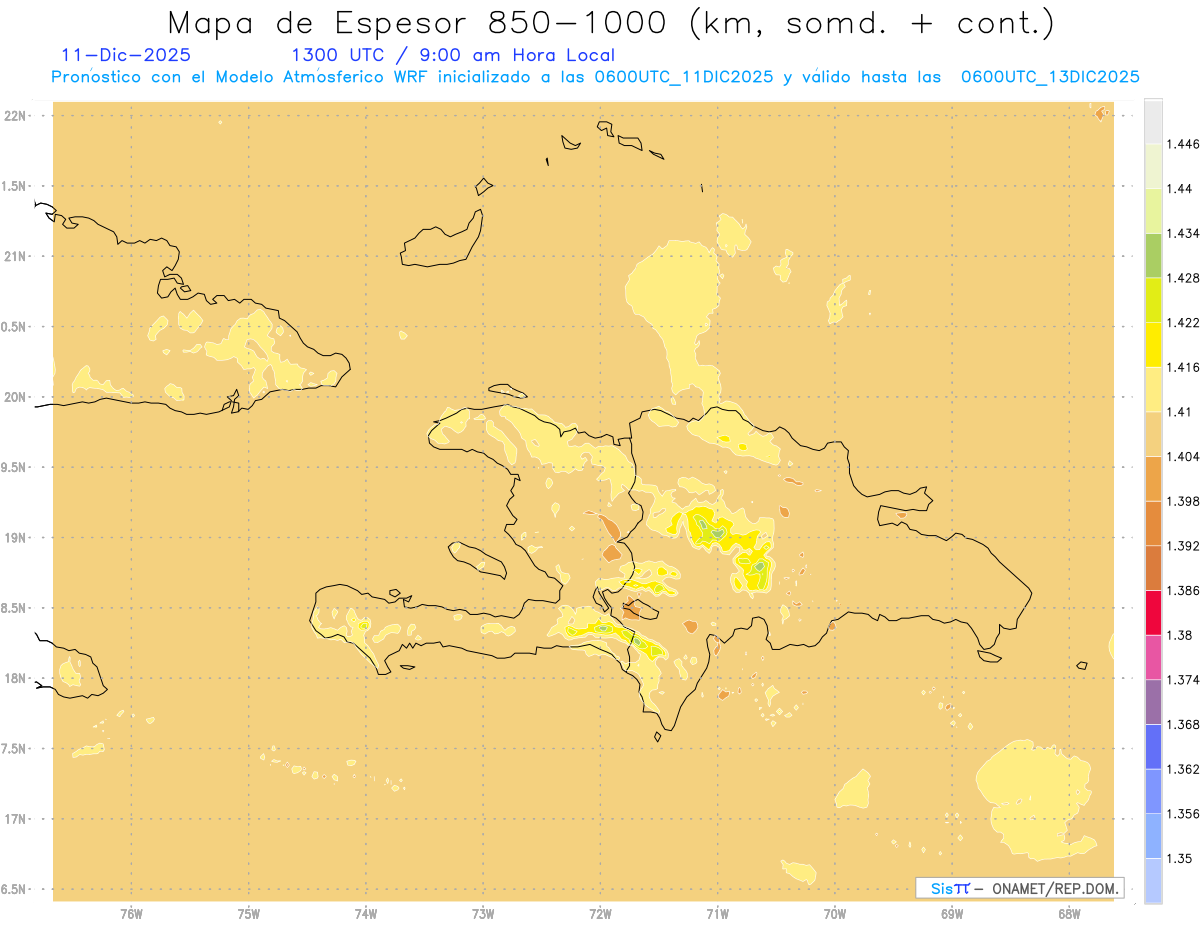Viewport: 1200px width, 927px height.
Task: Click the legend value '1.35'
Action: point(1180,858)
